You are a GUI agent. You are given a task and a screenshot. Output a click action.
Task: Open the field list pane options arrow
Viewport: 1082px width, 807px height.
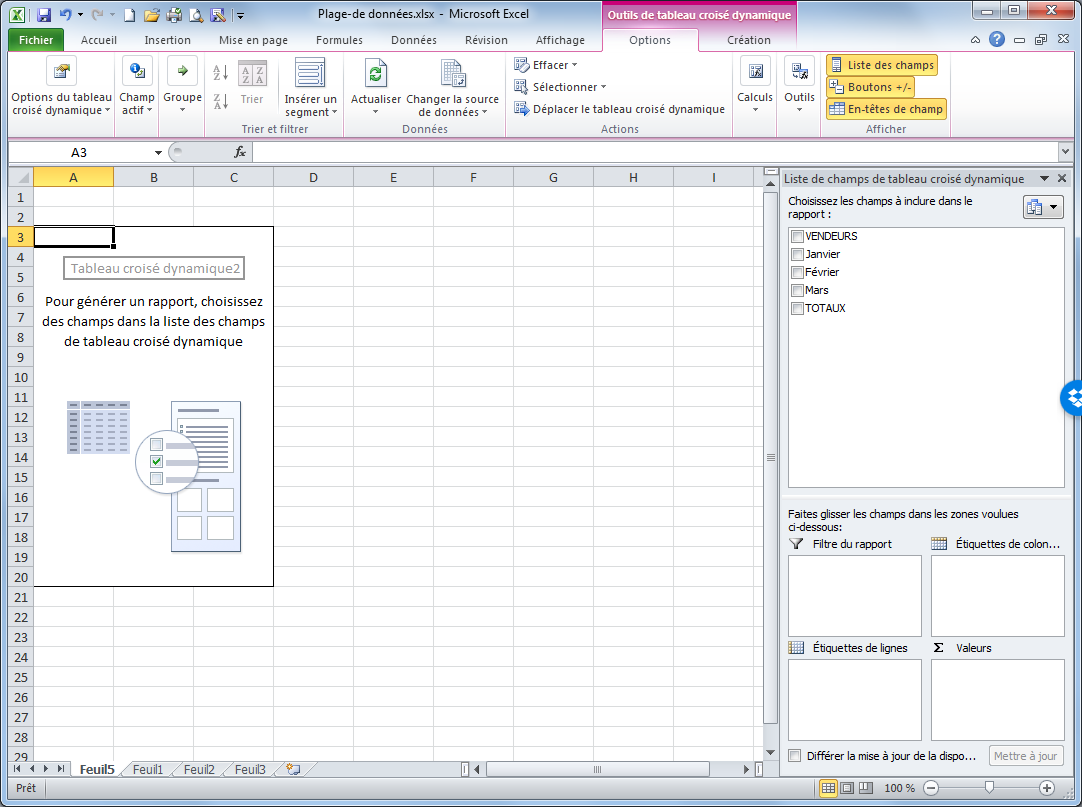tap(1044, 179)
